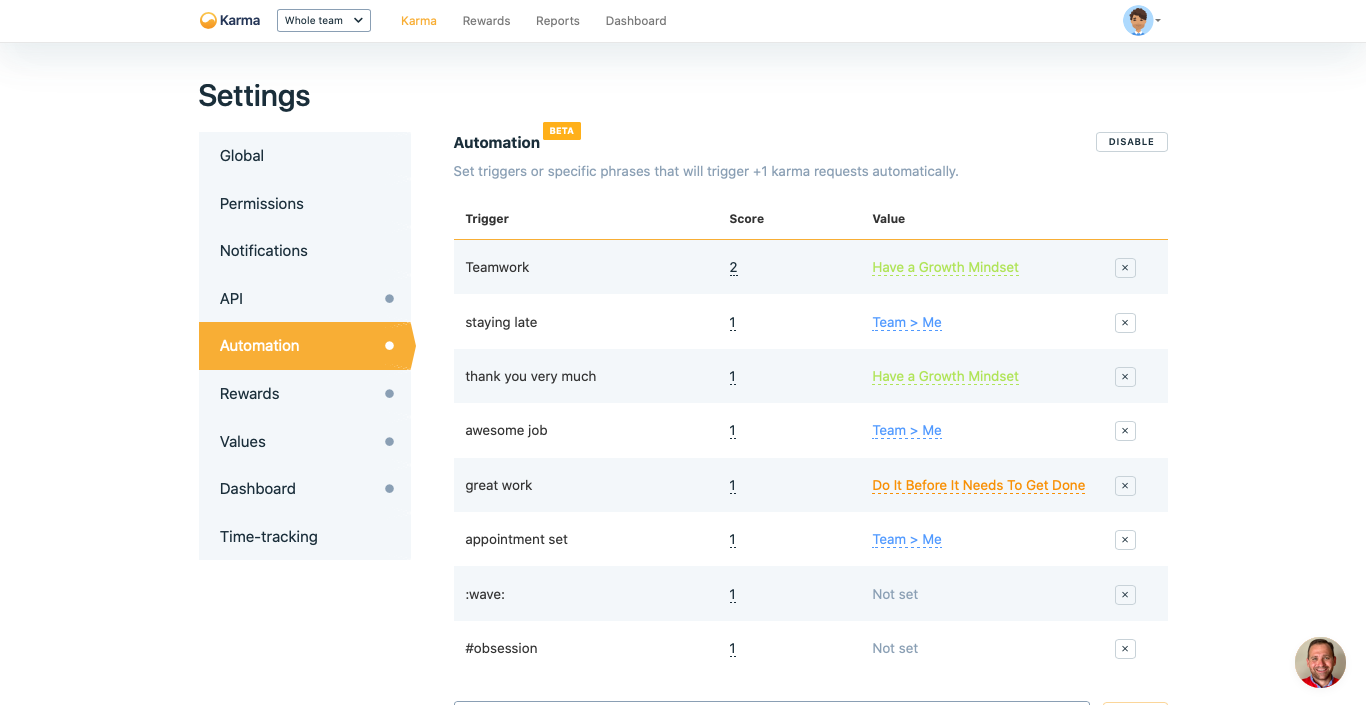Delete the staying late trigger
This screenshot has height=705, width=1366.
[1125, 323]
